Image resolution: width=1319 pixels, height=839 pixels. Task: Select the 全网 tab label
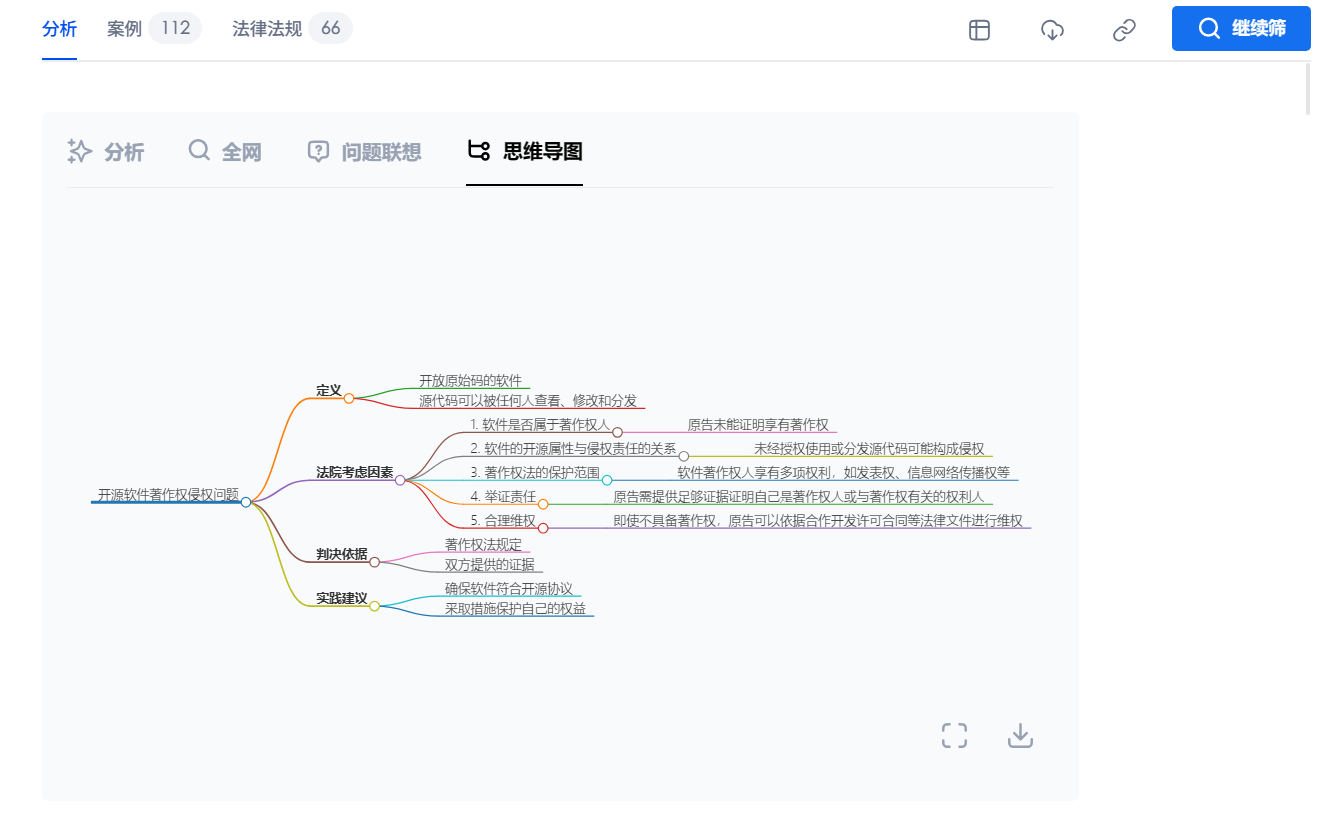(241, 151)
